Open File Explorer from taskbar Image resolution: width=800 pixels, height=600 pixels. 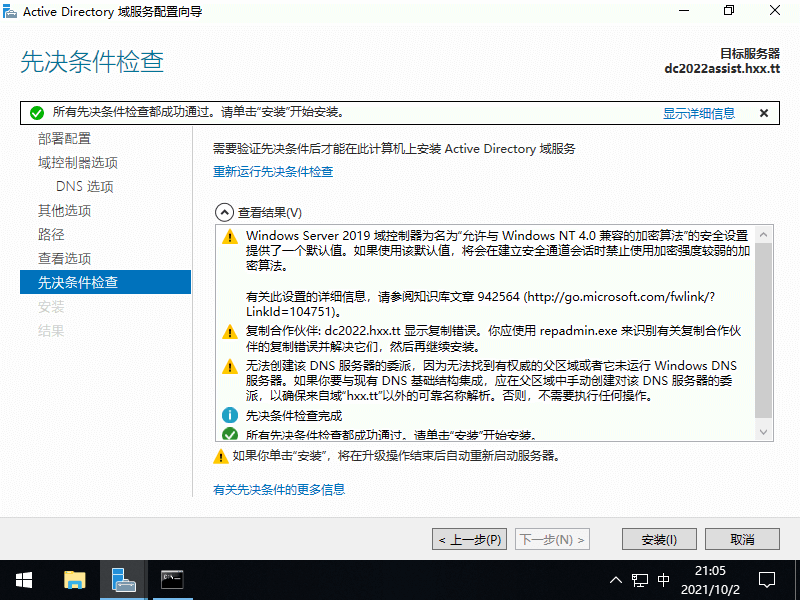[x=74, y=580]
